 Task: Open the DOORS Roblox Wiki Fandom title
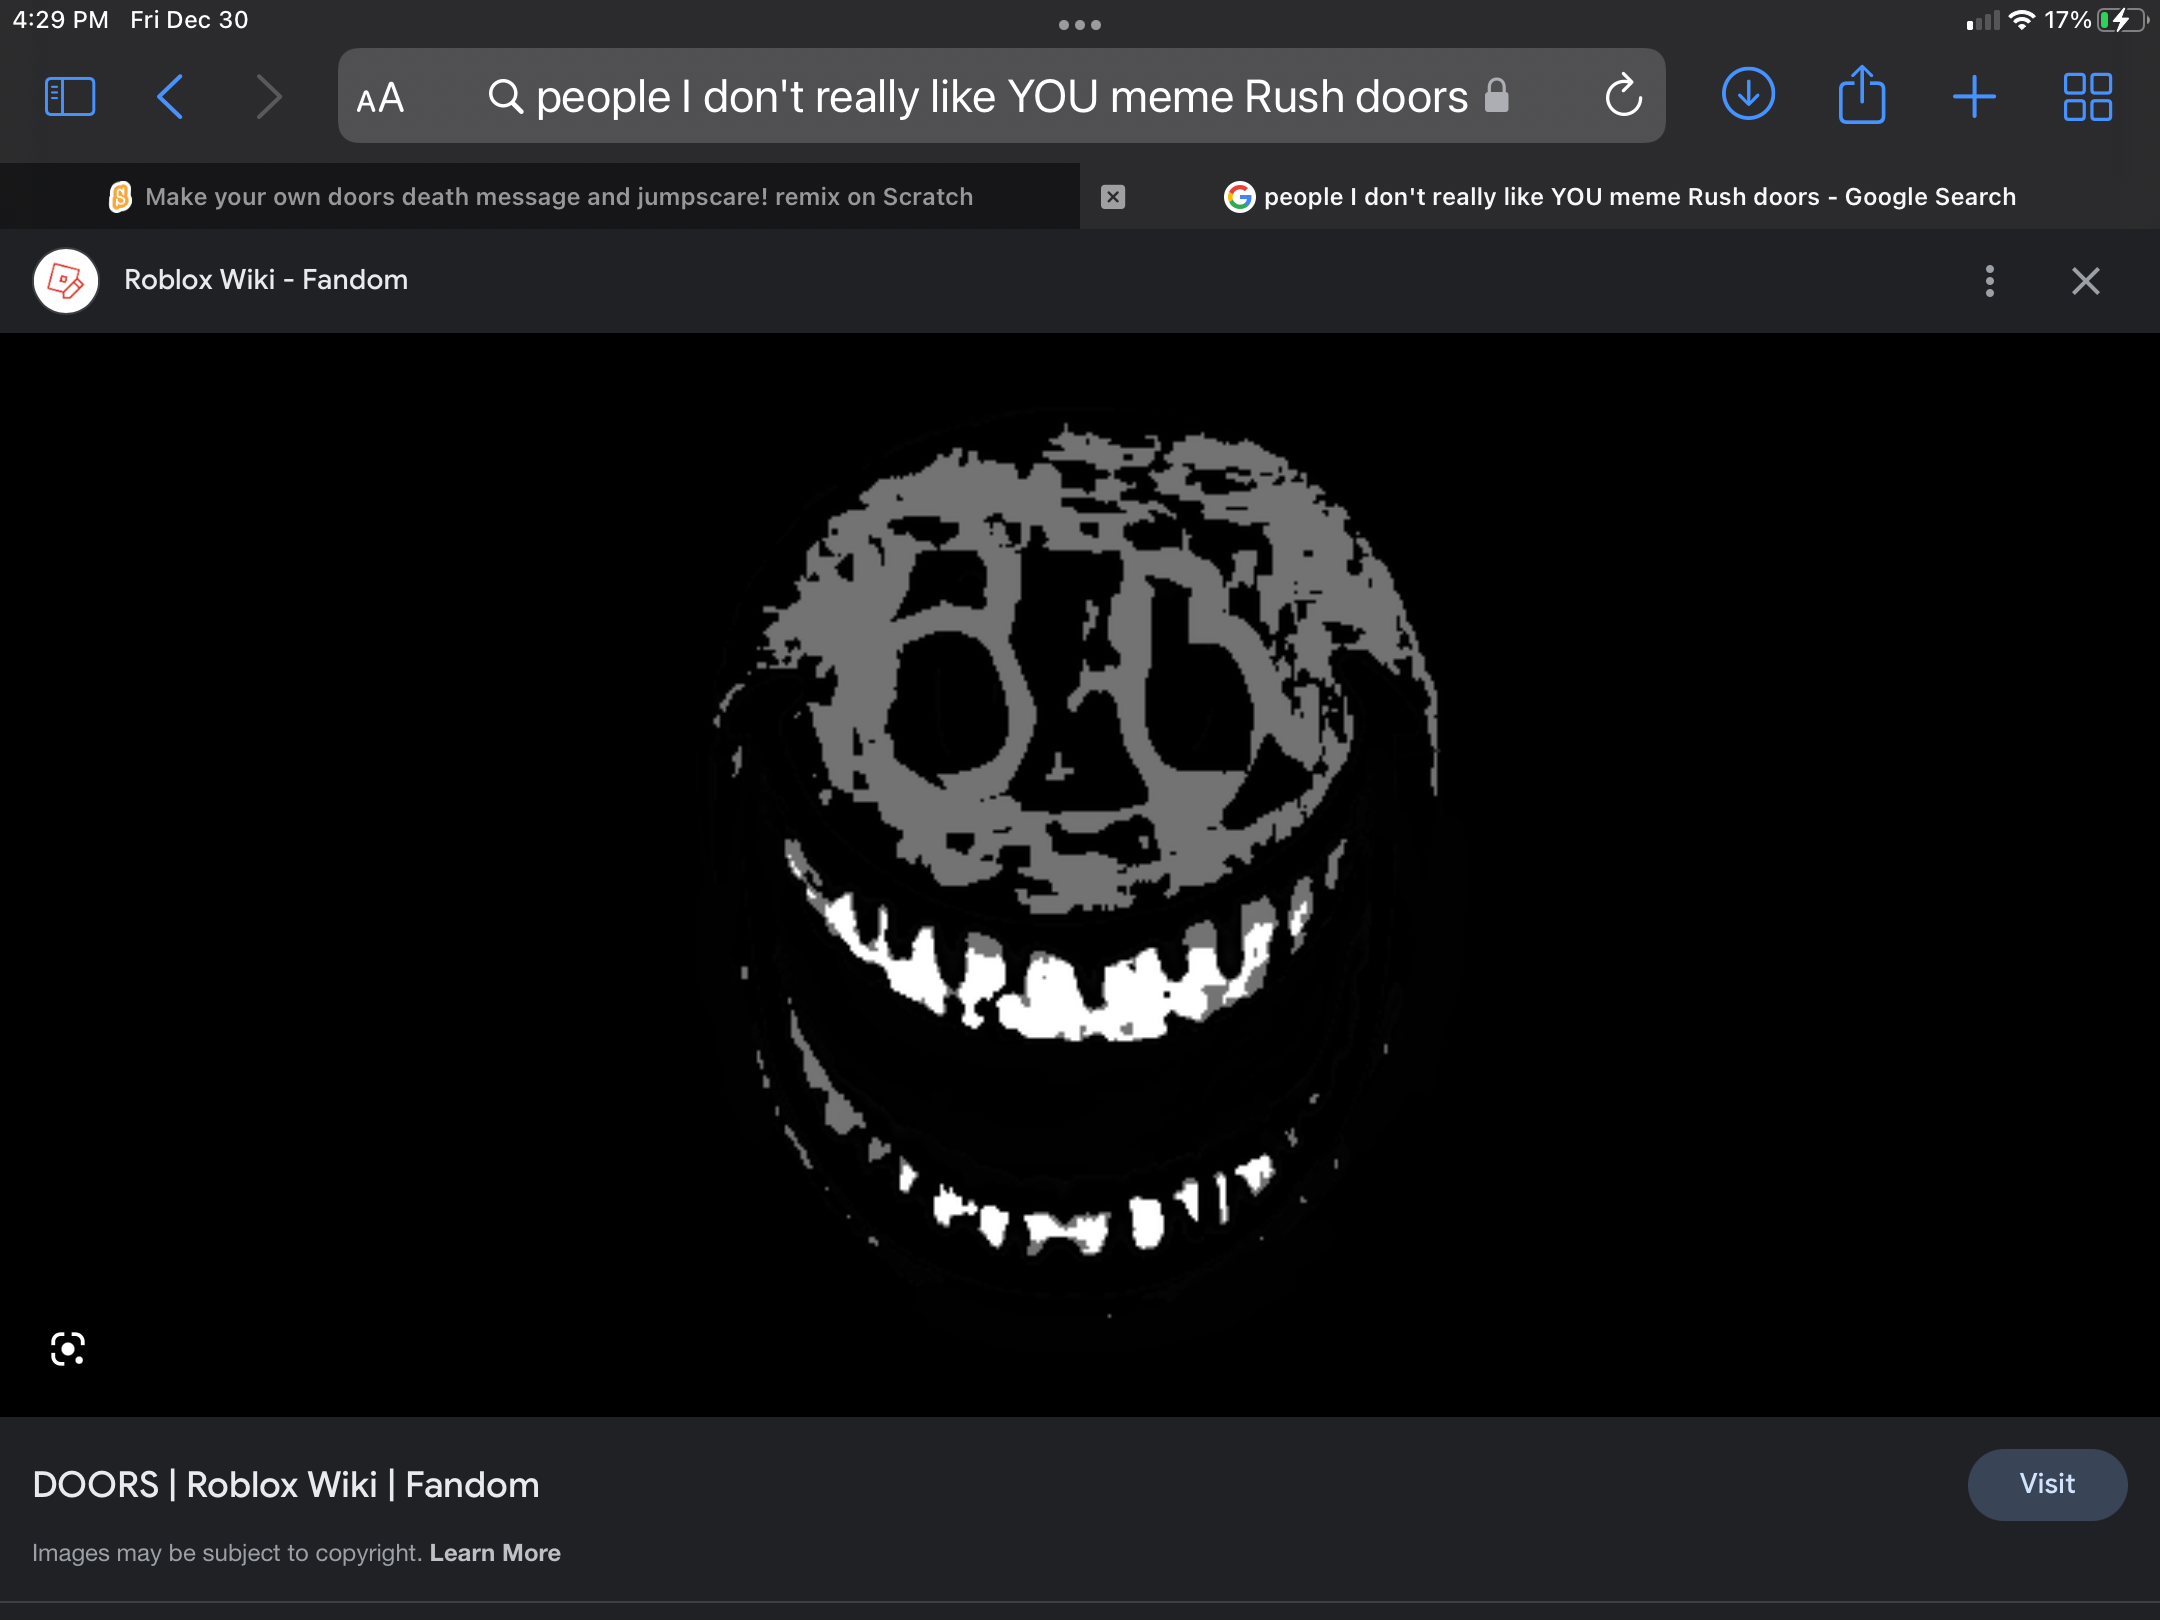(286, 1485)
